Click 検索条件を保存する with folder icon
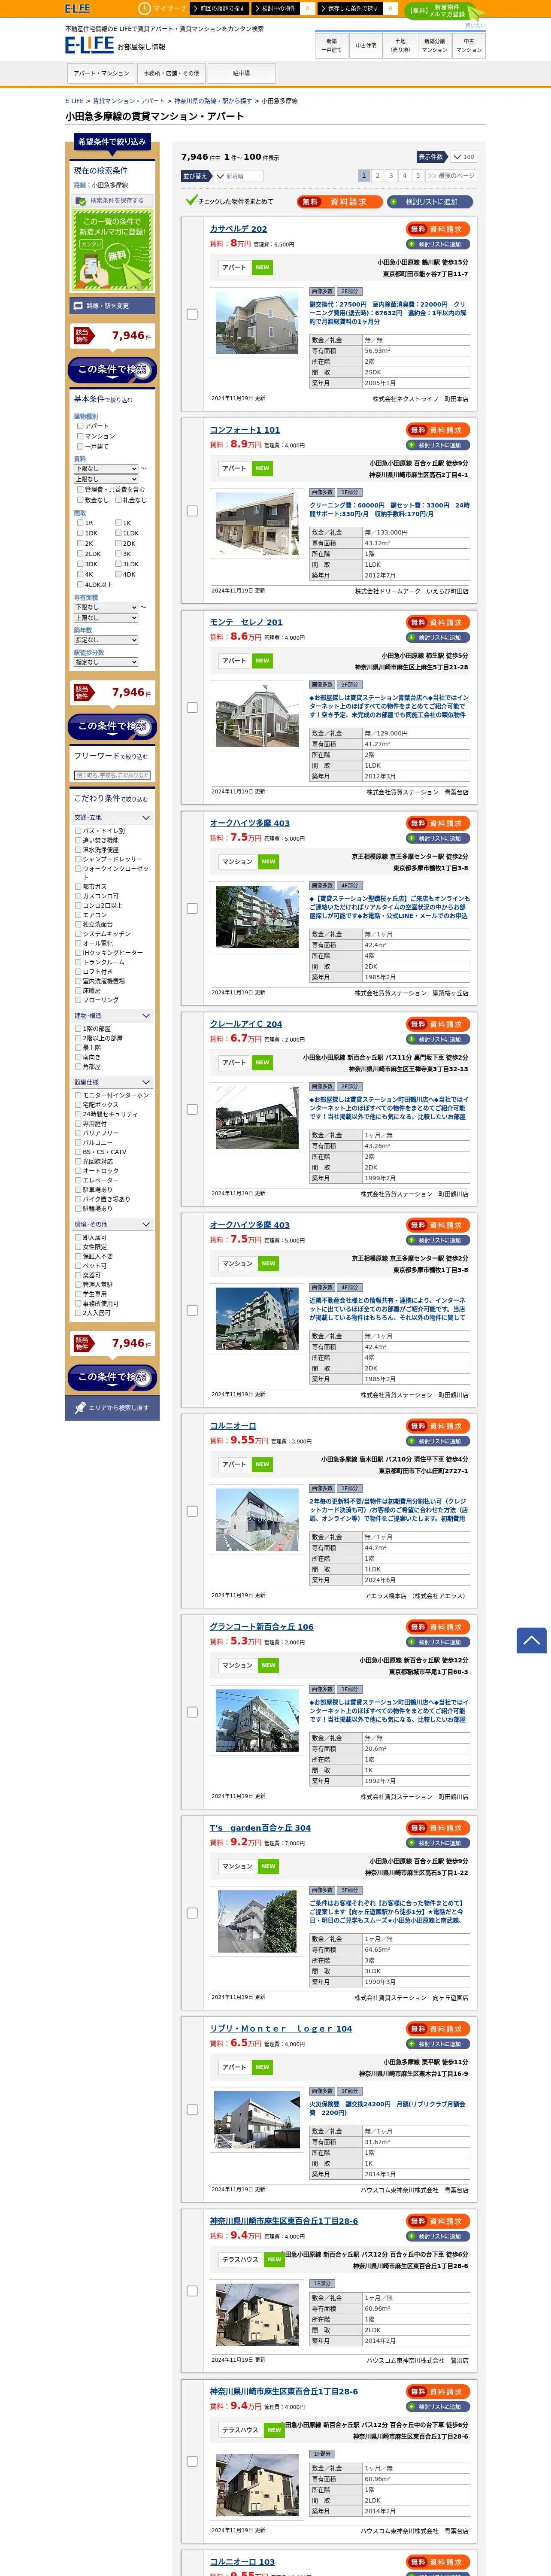This screenshot has height=2576, width=551. tap(112, 200)
